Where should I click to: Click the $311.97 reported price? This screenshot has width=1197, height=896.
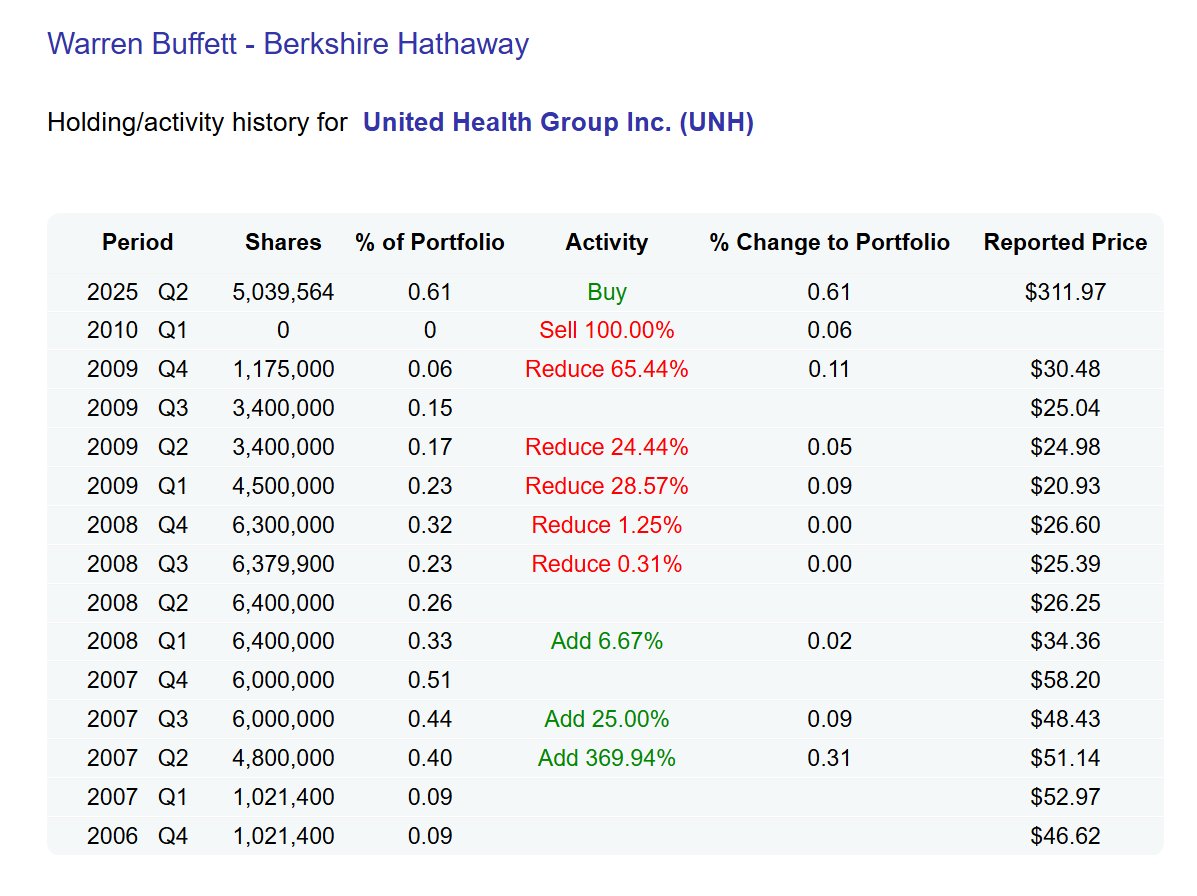[x=1065, y=292]
